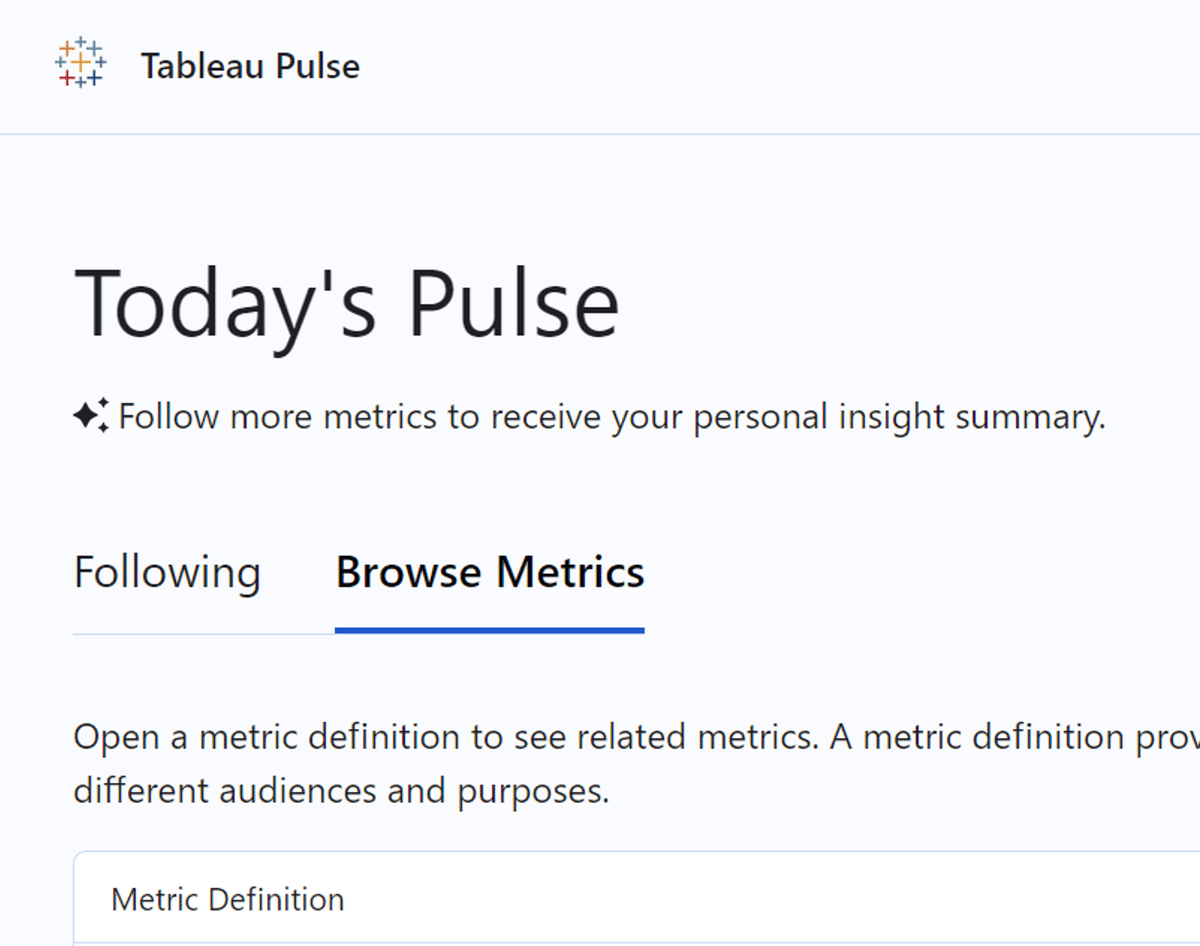Click the sparkle insight summary icon
This screenshot has width=1200, height=946.
pyautogui.click(x=91, y=415)
